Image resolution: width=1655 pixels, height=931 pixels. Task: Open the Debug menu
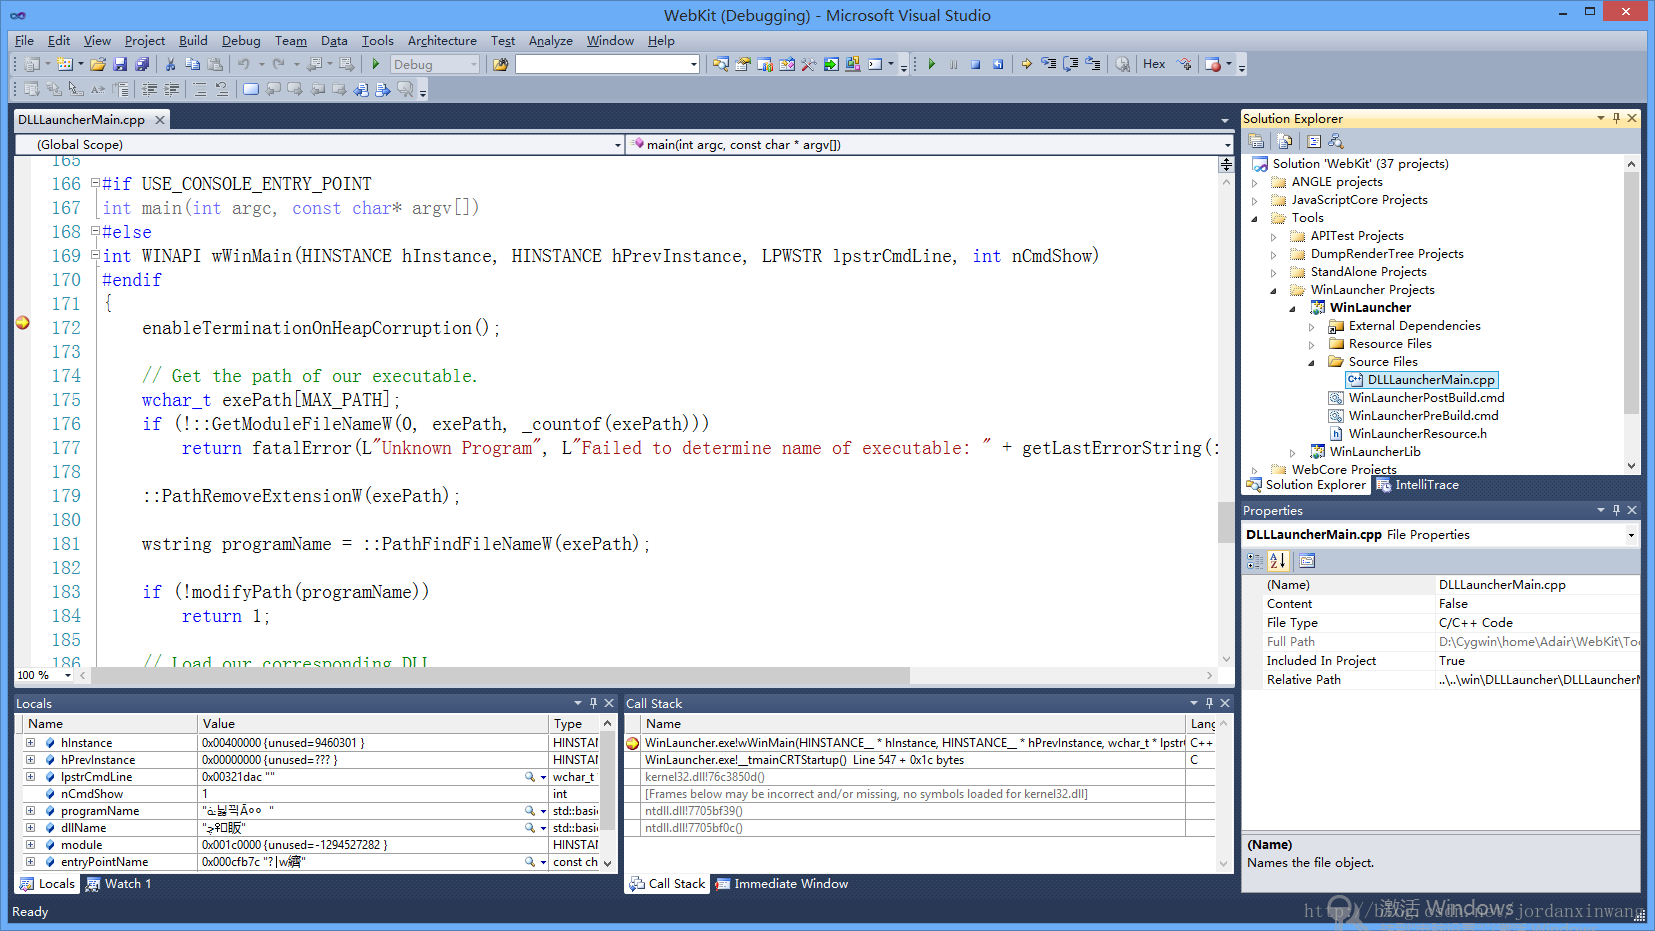click(241, 41)
